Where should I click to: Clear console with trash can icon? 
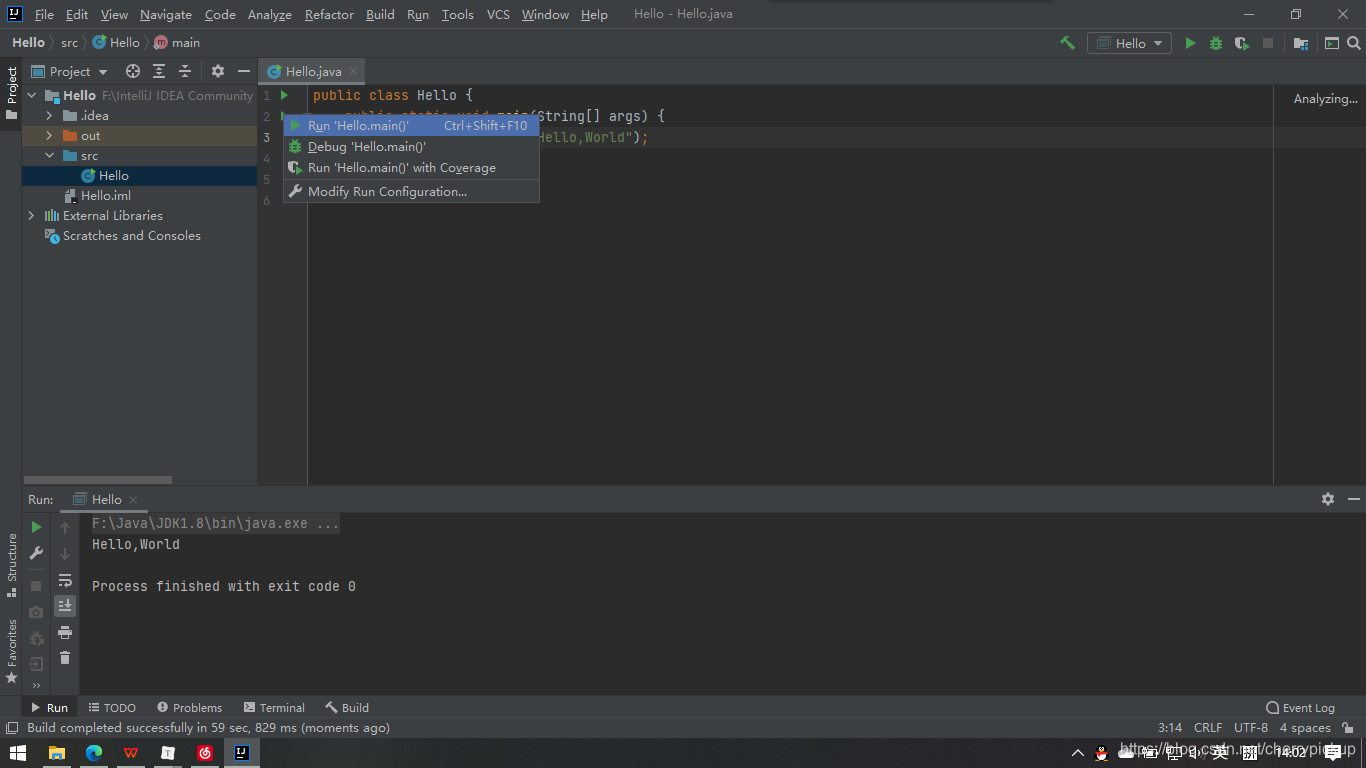tap(65, 657)
